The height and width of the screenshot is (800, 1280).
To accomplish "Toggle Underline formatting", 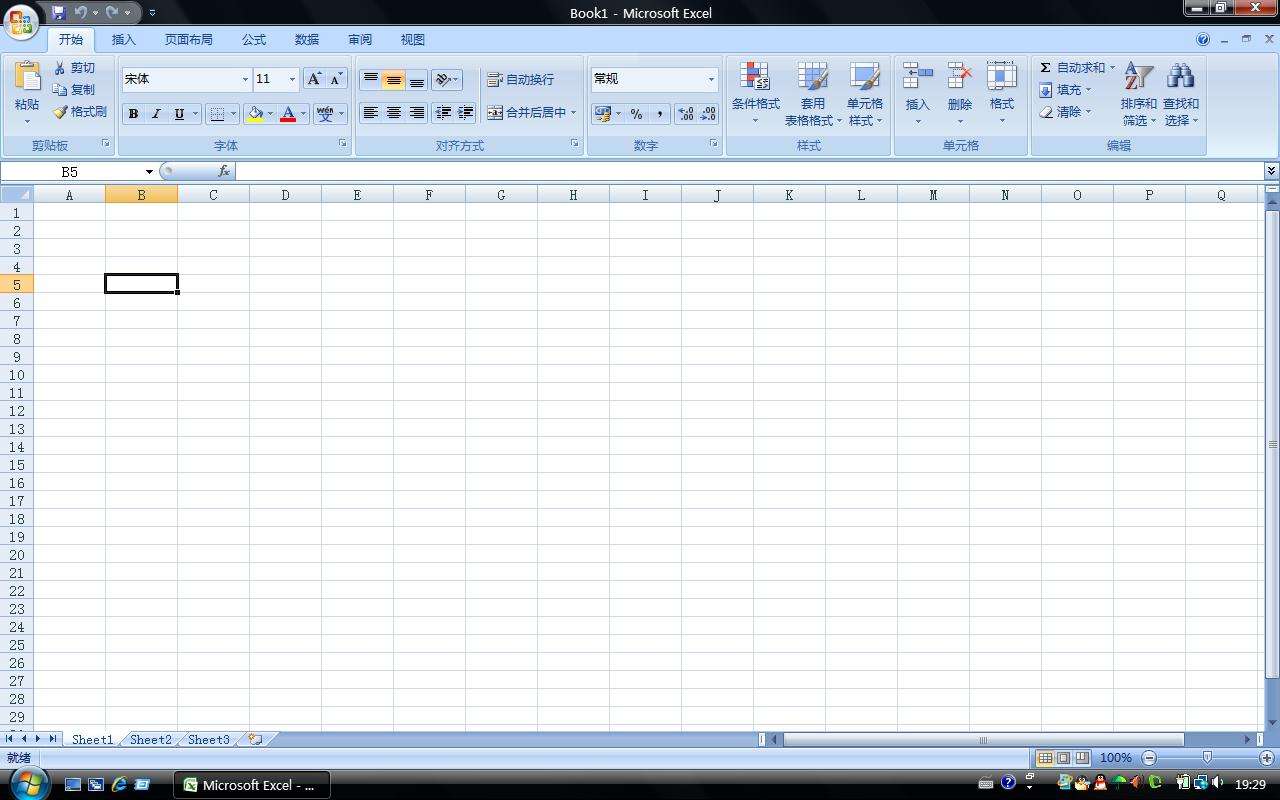I will (x=178, y=113).
